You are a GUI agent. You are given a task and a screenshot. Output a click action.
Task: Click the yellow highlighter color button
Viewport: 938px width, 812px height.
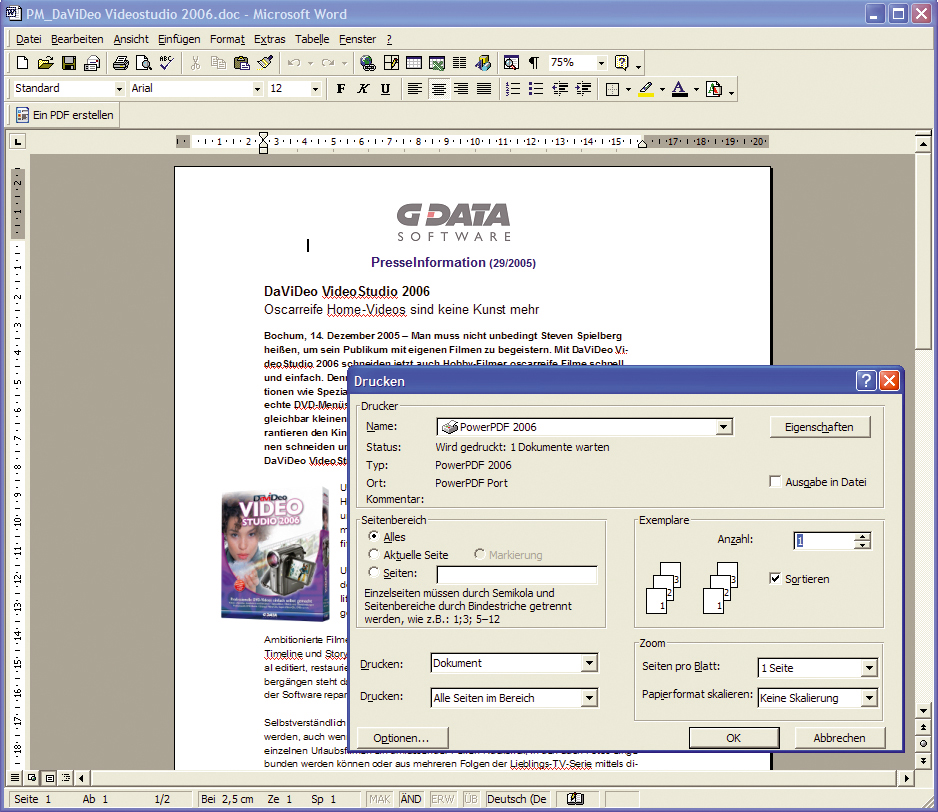tap(646, 89)
